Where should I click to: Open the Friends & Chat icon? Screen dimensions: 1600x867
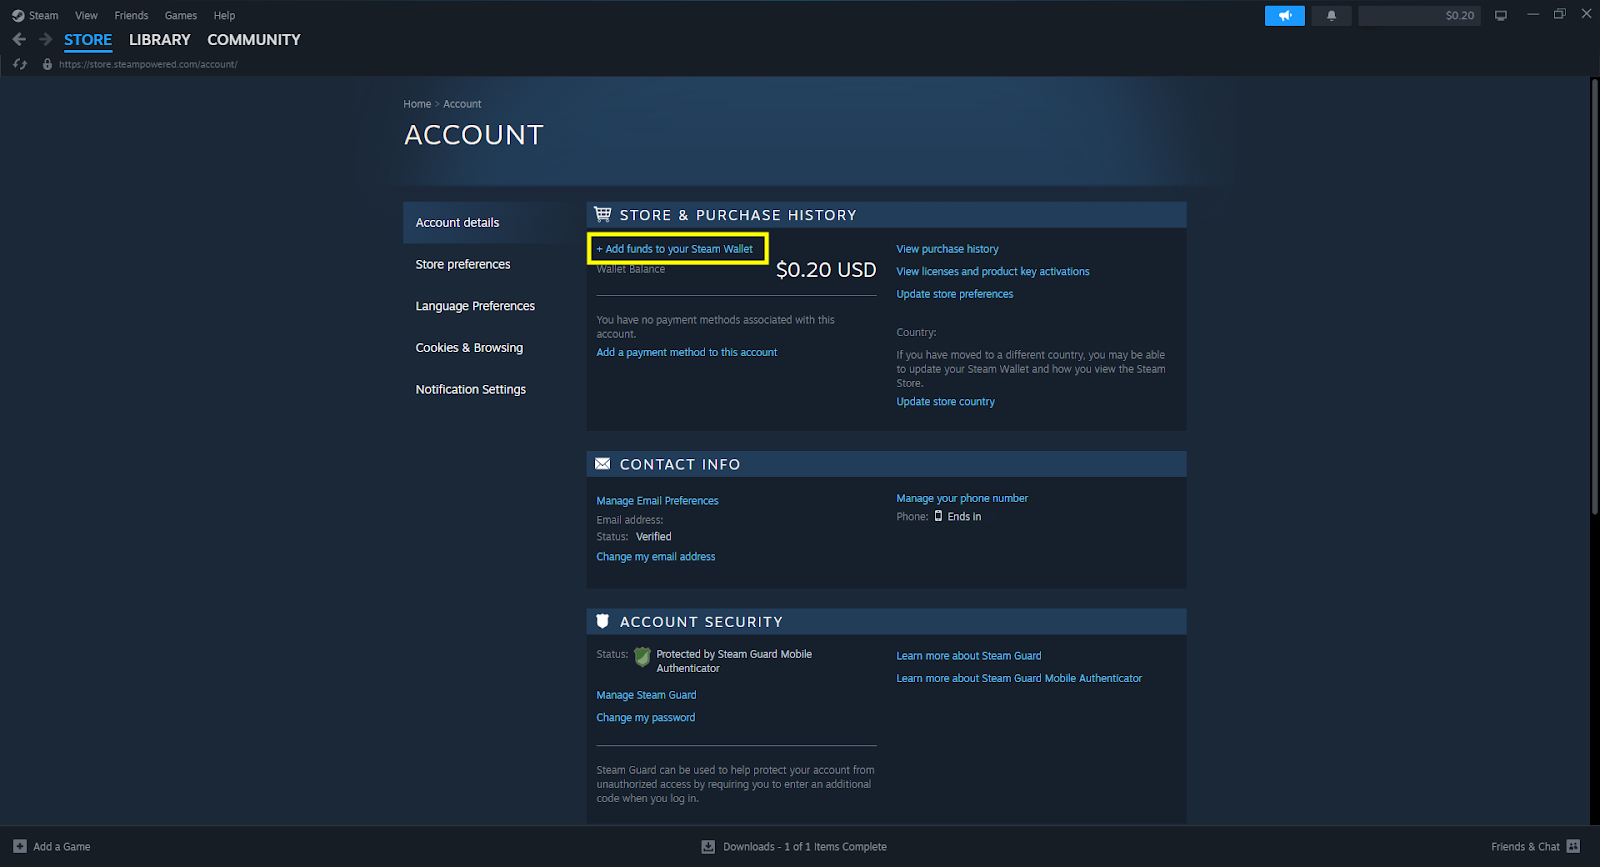click(1573, 846)
